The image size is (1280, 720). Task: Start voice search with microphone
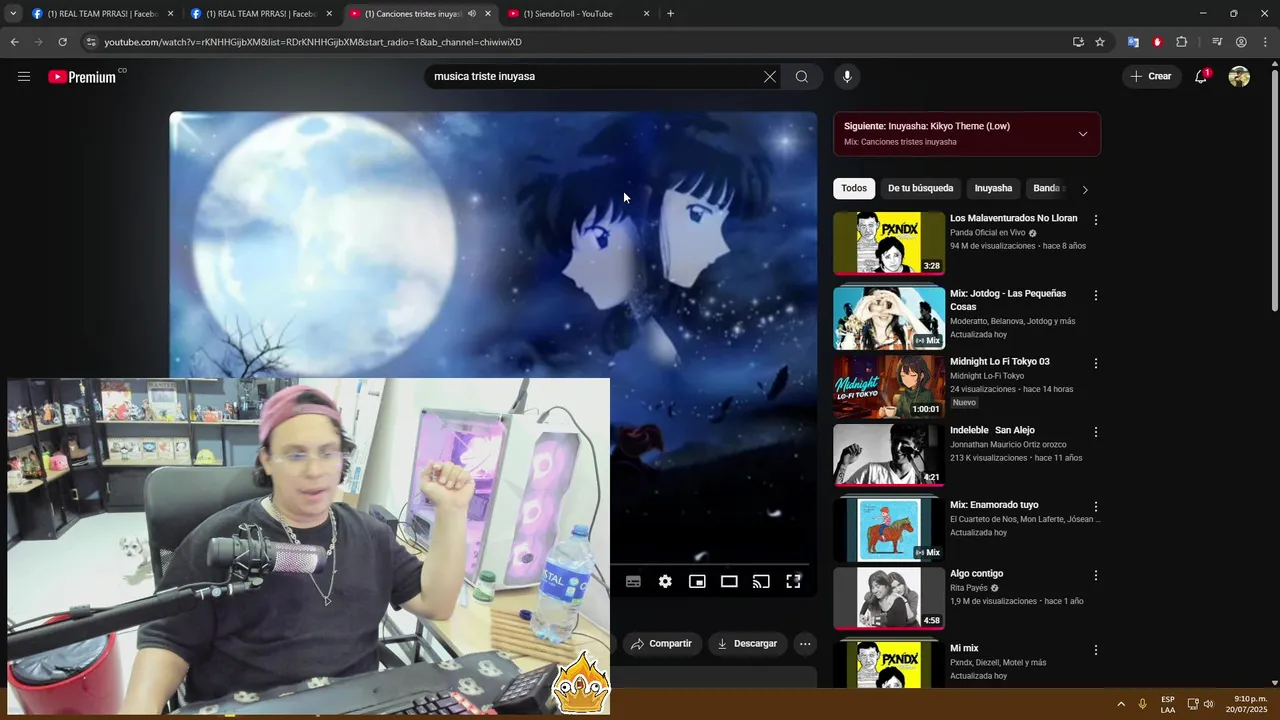point(847,77)
